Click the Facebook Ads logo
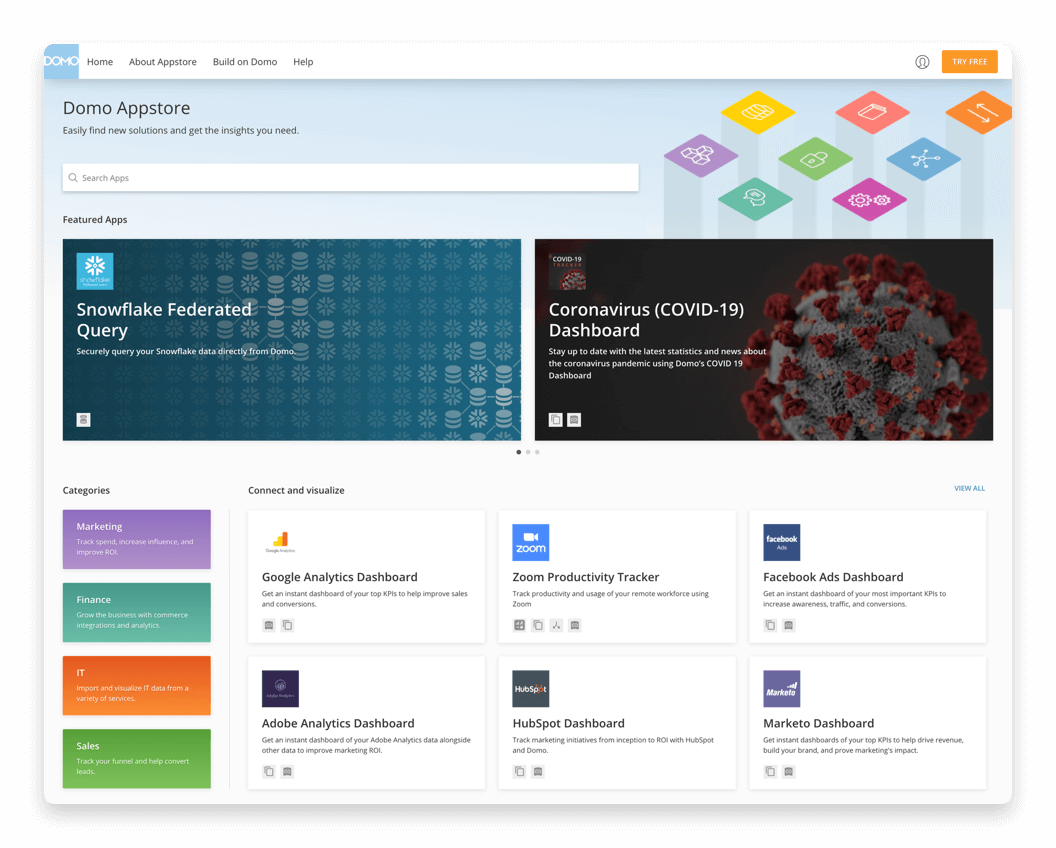Image resolution: width=1056 pixels, height=848 pixels. click(x=781, y=542)
